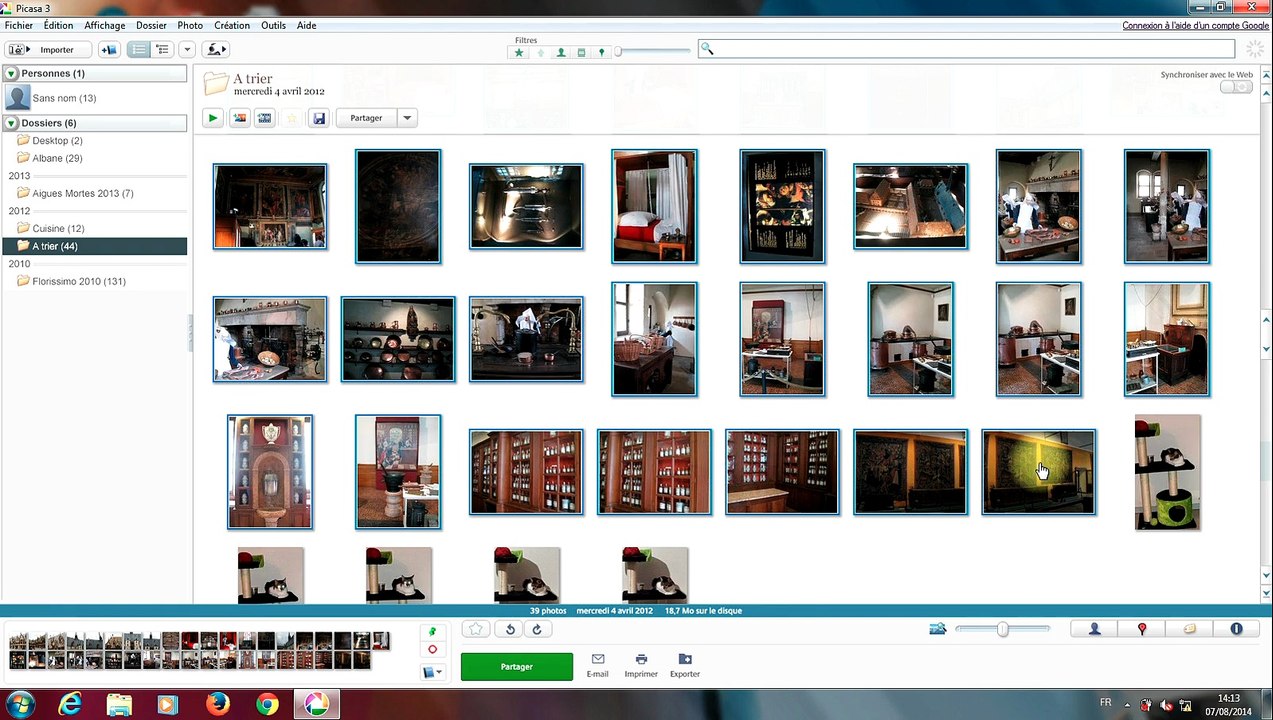Switch to folder tree view
The image size is (1273, 720).
coord(162,49)
